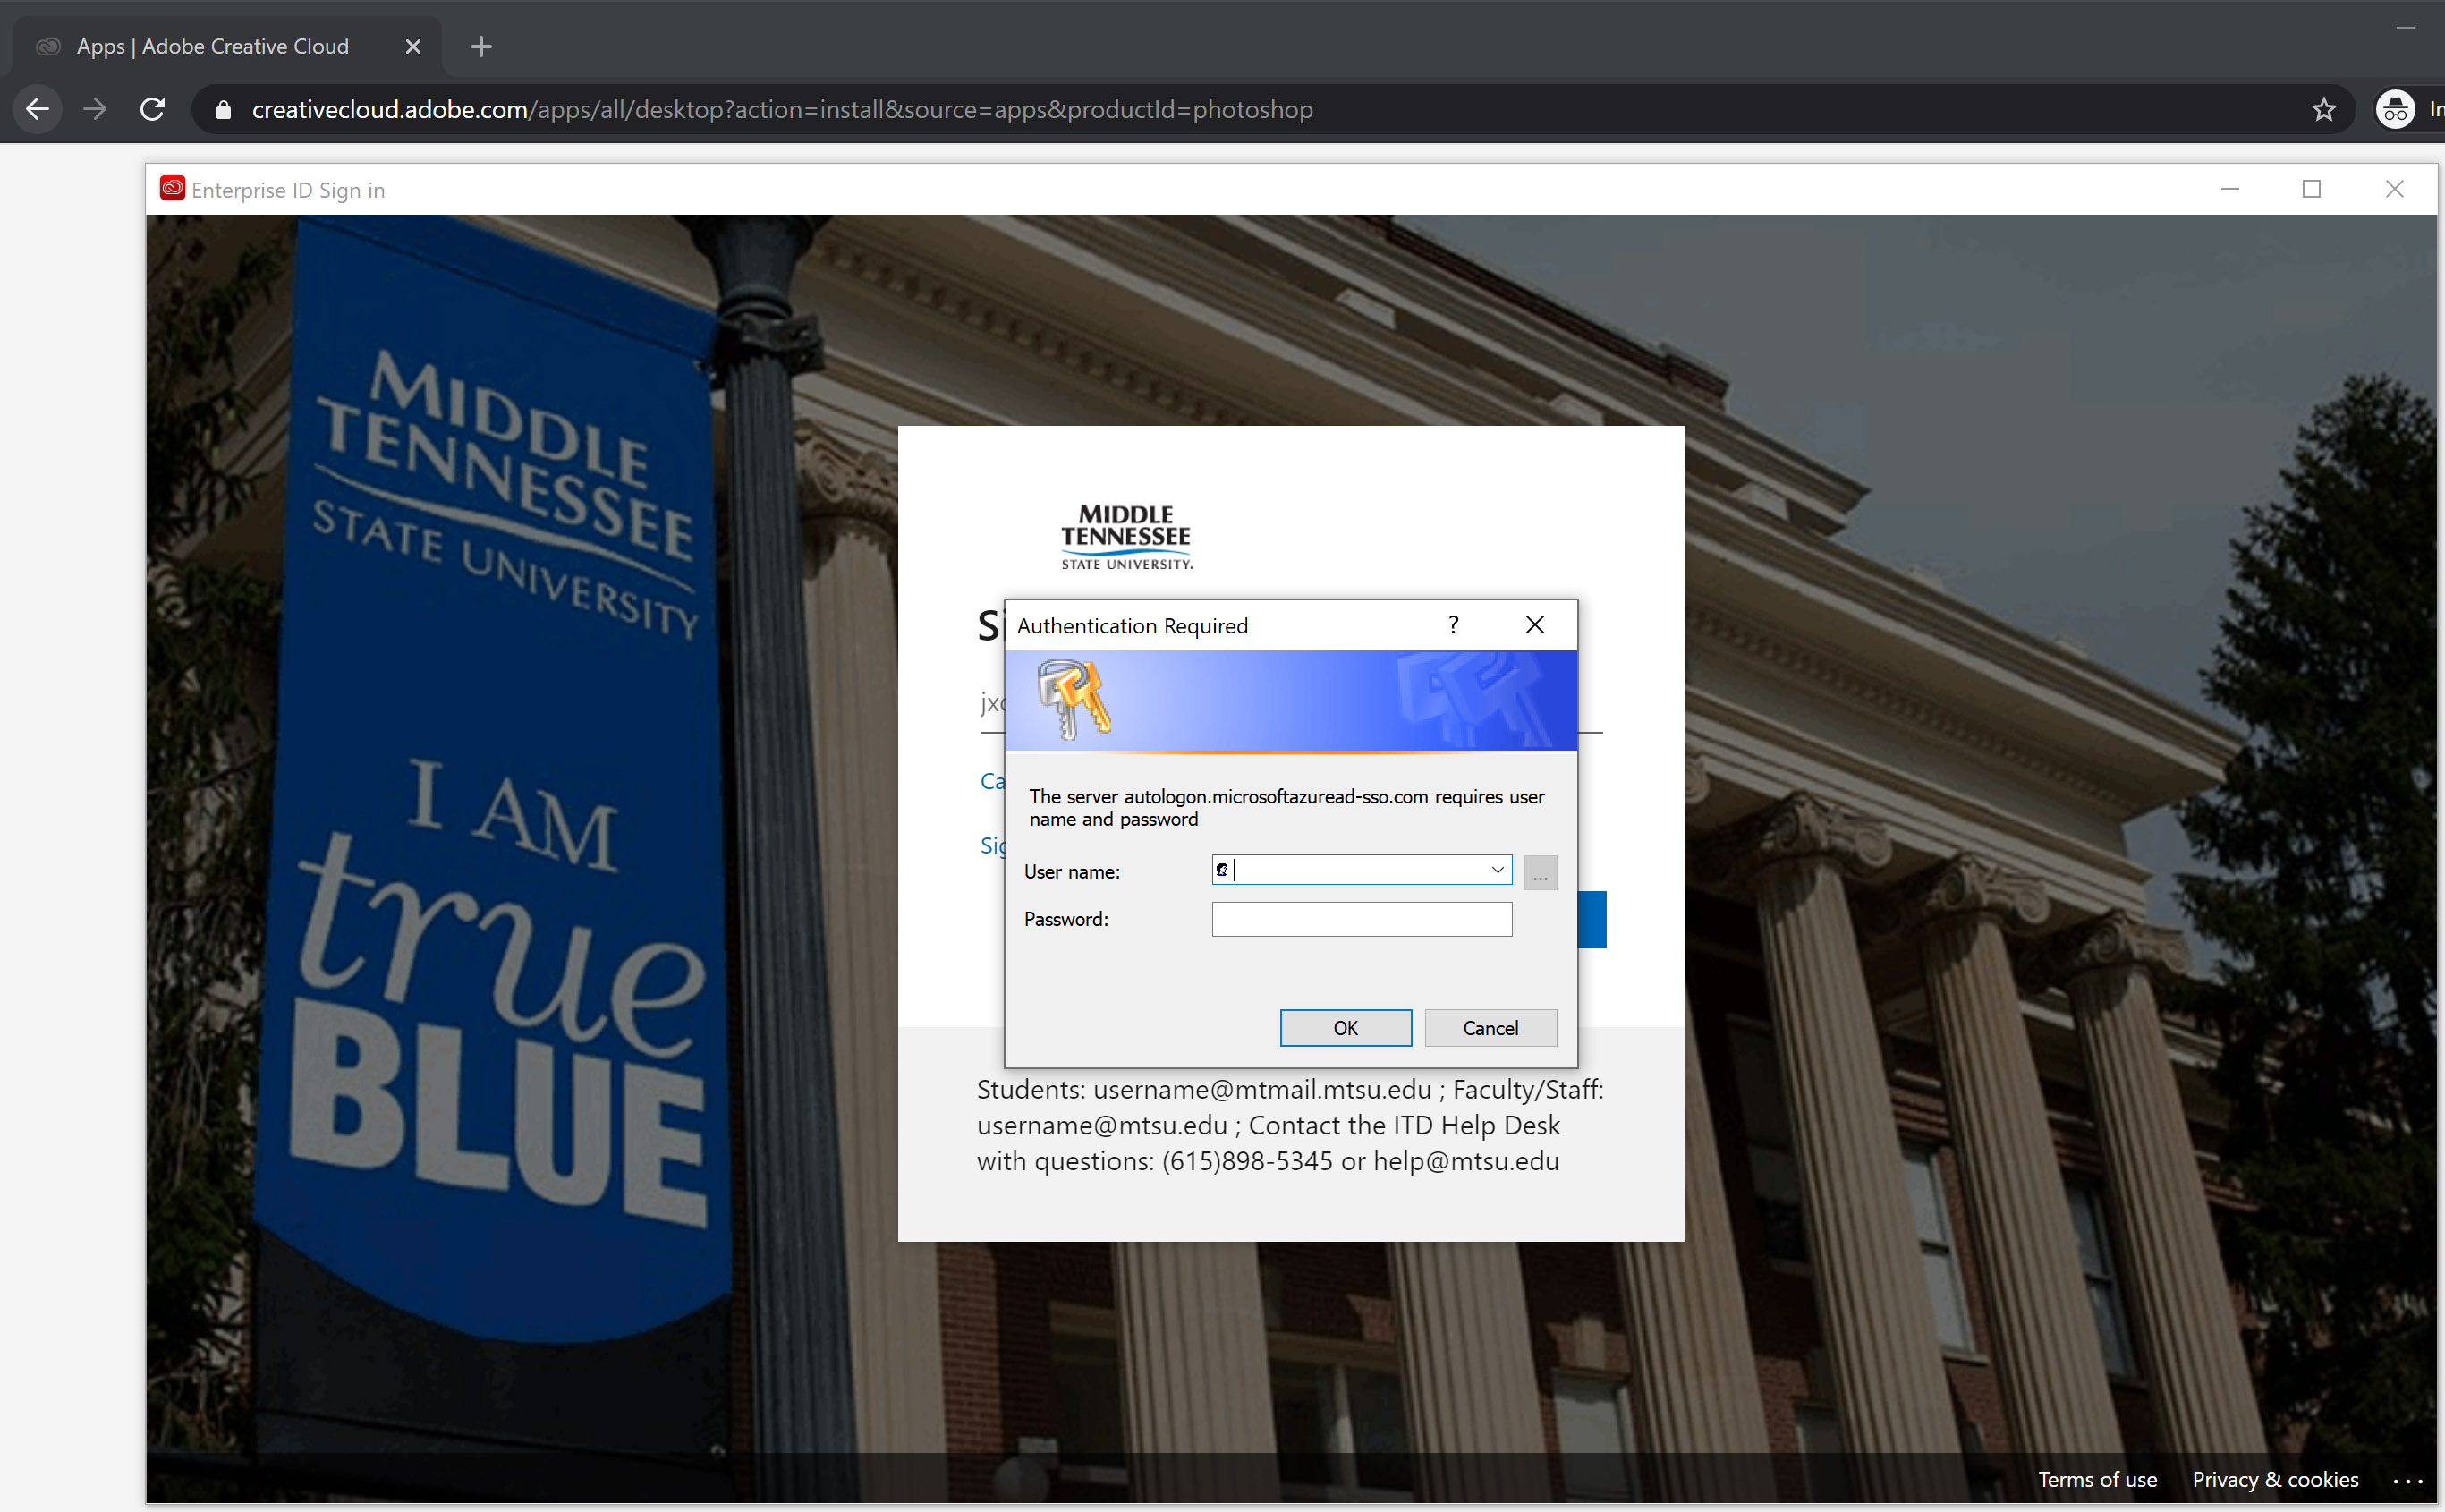Click OK to submit credentials

point(1345,1028)
